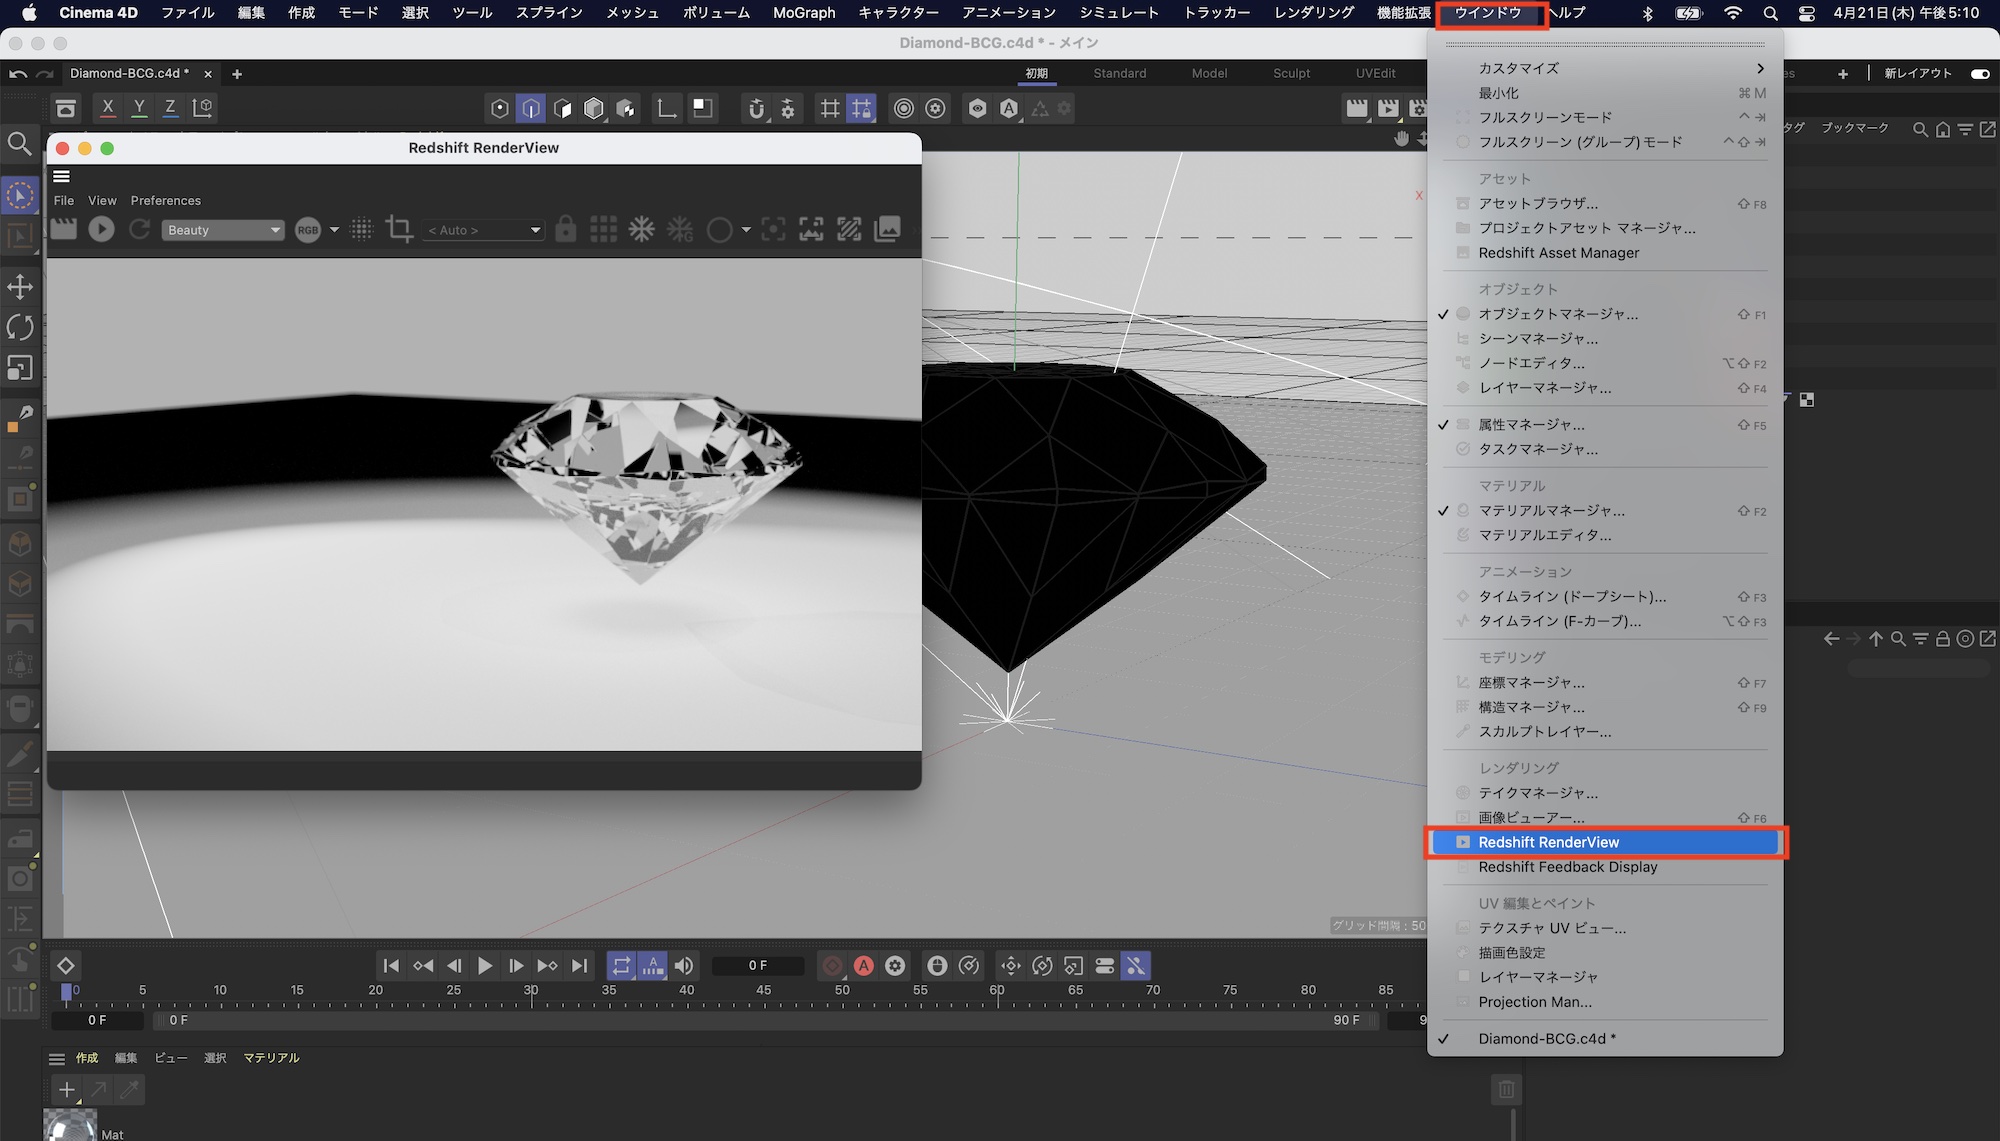Toggle X axis lock

(108, 108)
